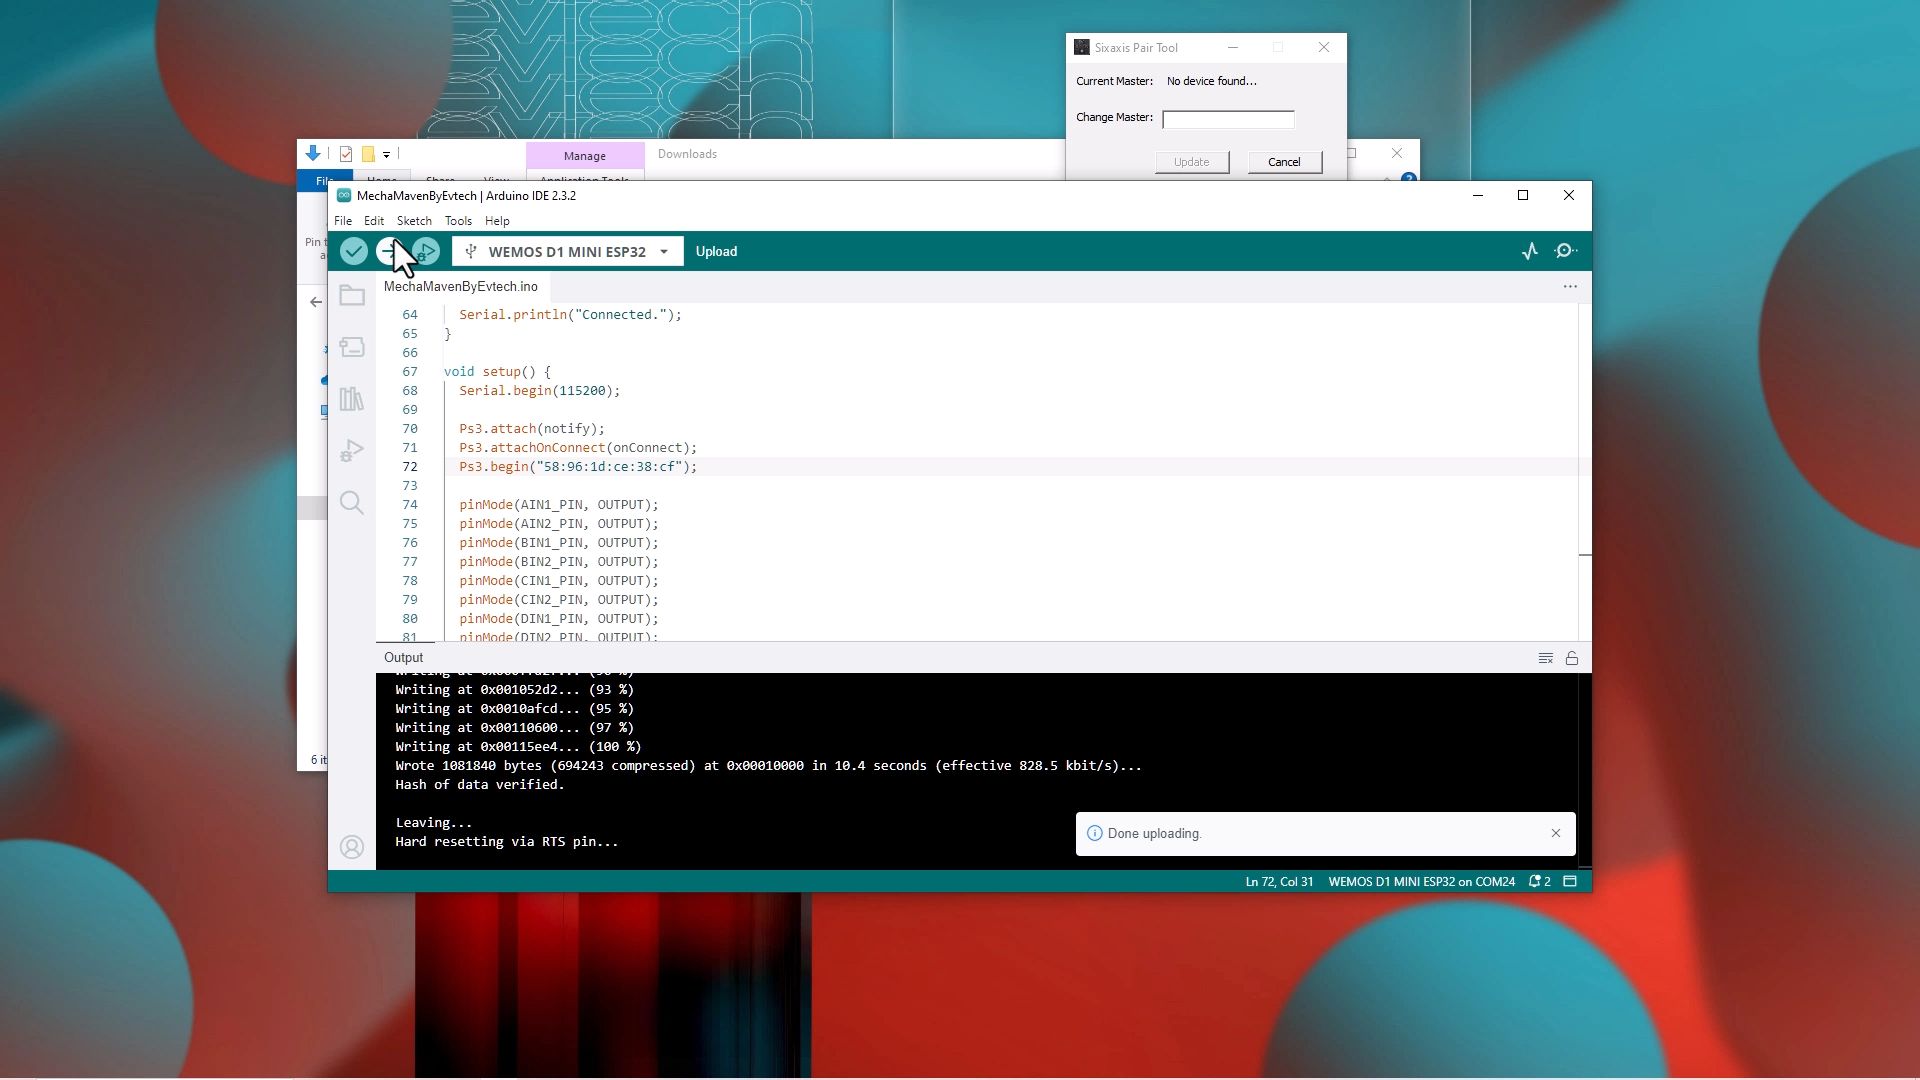Select the Manage tab in Explorer window
Image resolution: width=1920 pixels, height=1080 pixels.
click(x=585, y=156)
